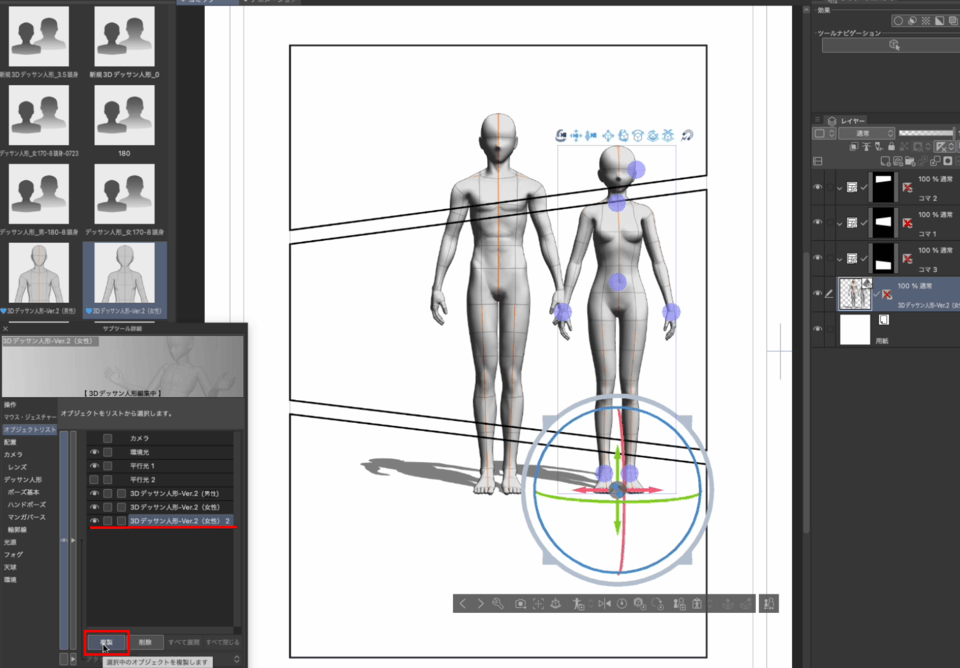Click the new layer folder icon in Layer panel

coord(910,162)
